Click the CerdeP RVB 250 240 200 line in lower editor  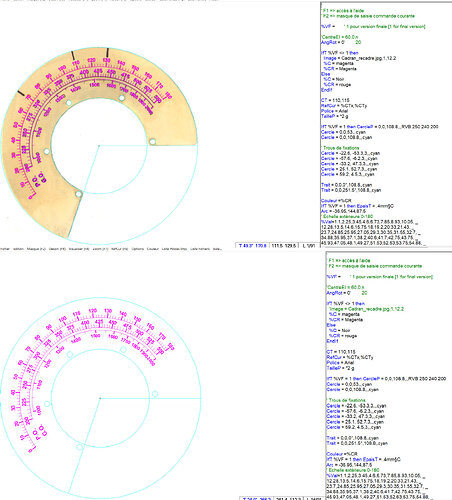point(386,379)
